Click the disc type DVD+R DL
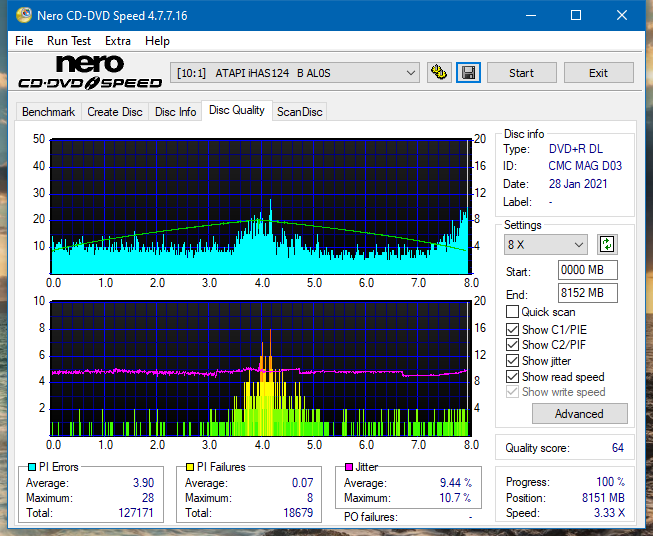This screenshot has height=536, width=653. click(x=576, y=149)
